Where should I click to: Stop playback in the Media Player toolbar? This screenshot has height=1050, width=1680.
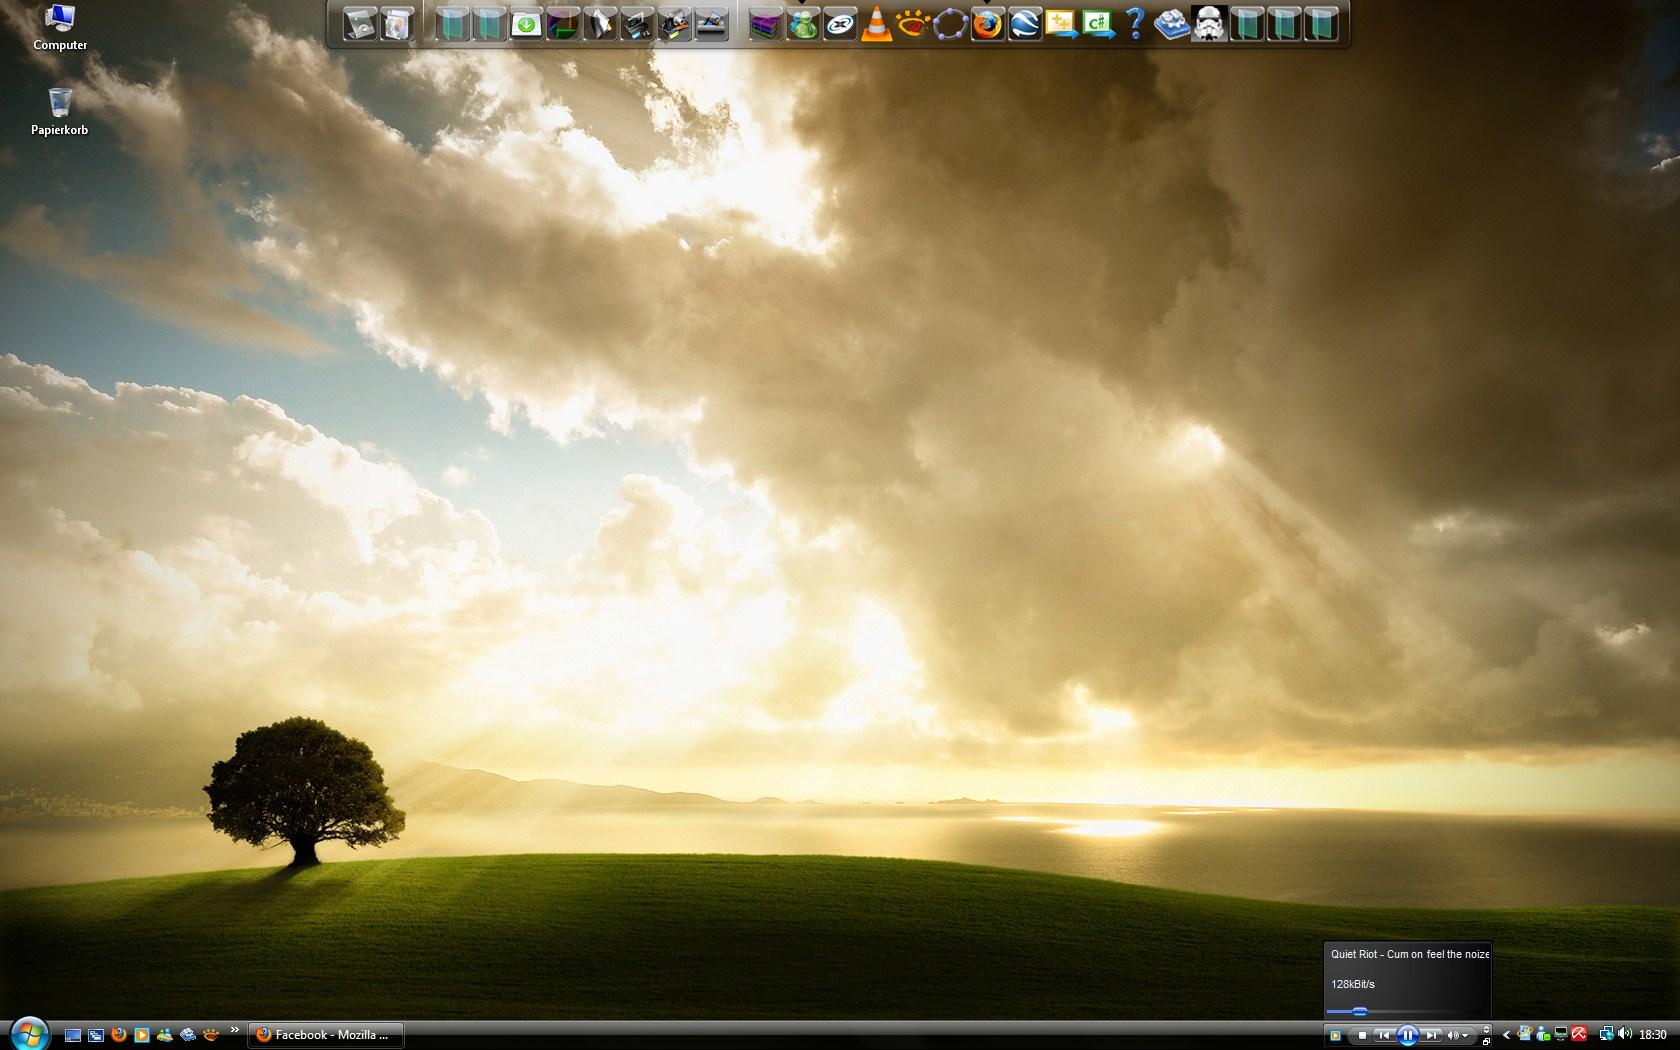tap(1362, 1036)
